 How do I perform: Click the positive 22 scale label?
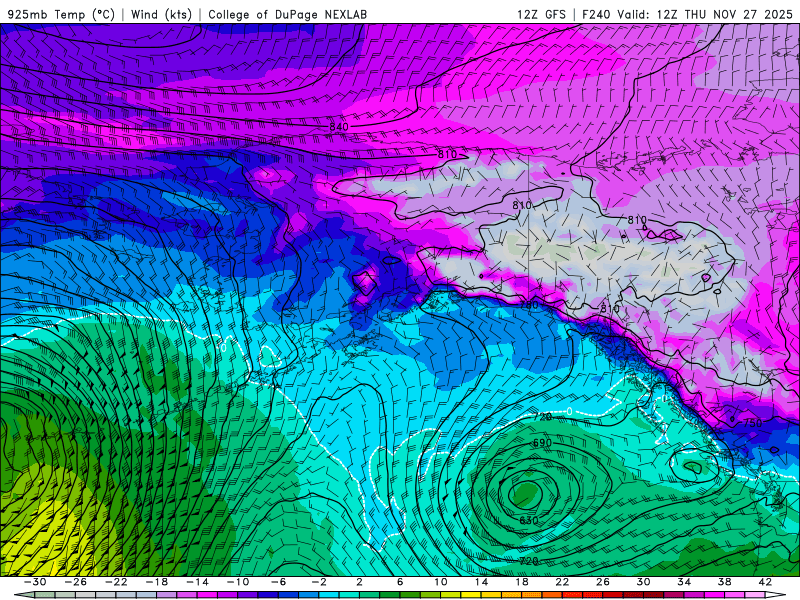tap(562, 582)
